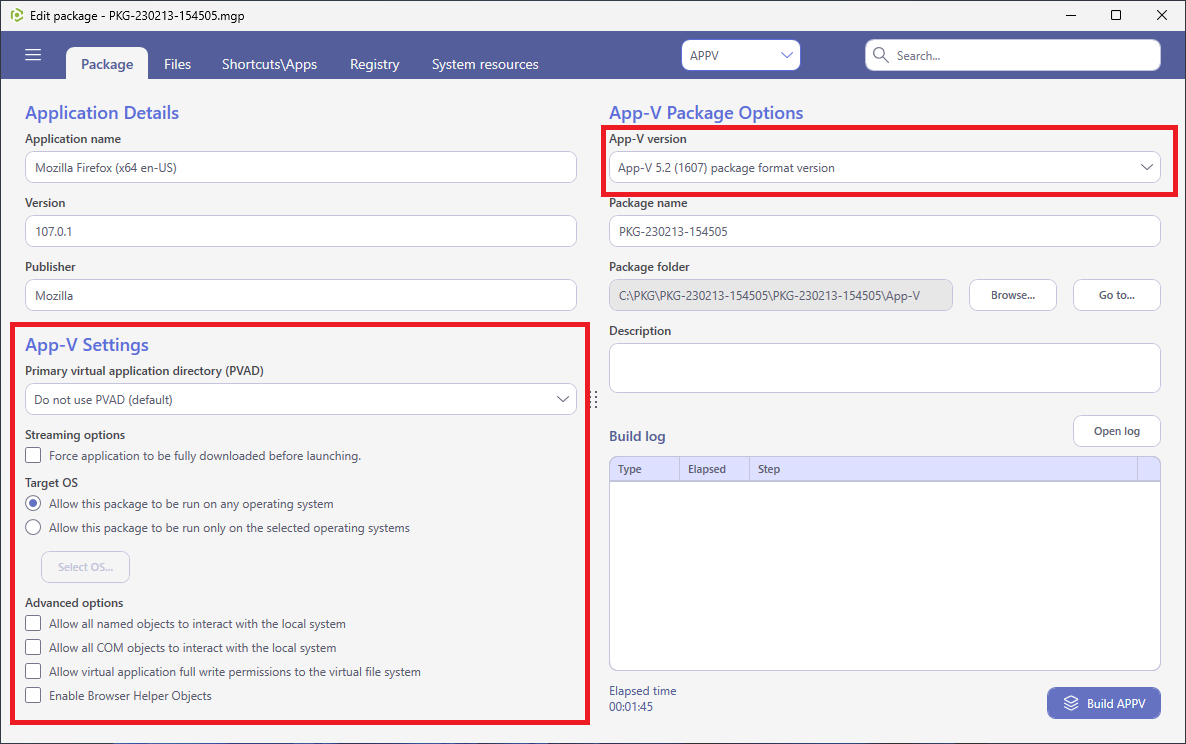
Task: Click the Package folder path field
Action: [x=781, y=295]
